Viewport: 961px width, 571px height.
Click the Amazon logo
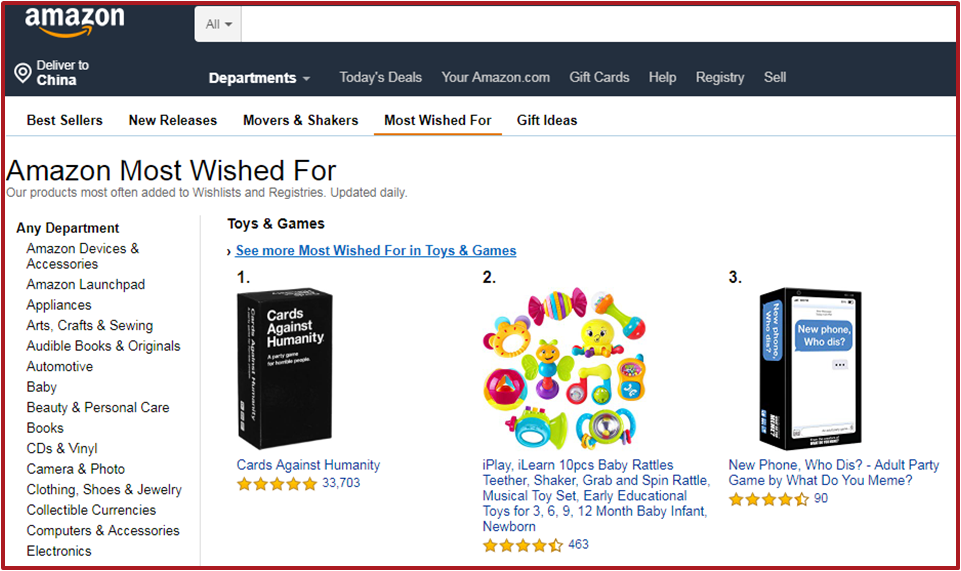pyautogui.click(x=74, y=21)
